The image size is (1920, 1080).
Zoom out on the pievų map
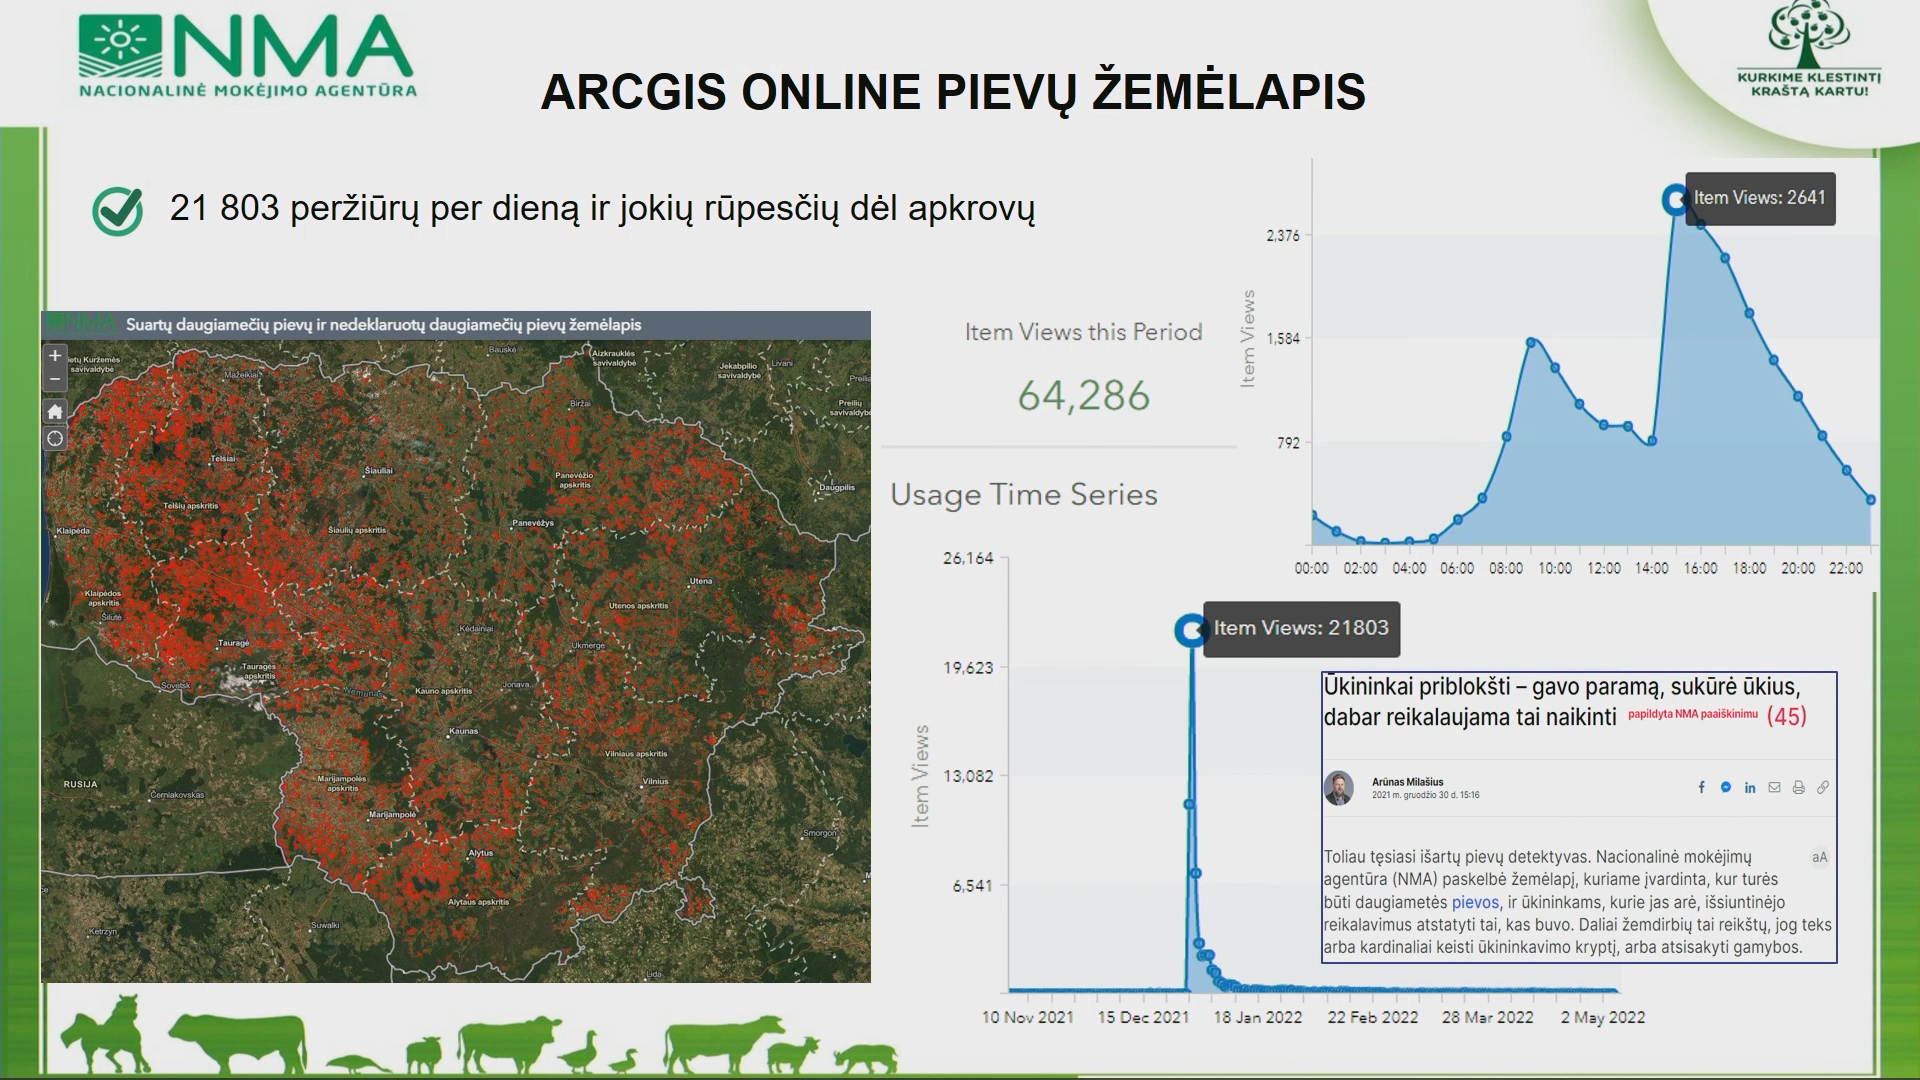(x=55, y=379)
